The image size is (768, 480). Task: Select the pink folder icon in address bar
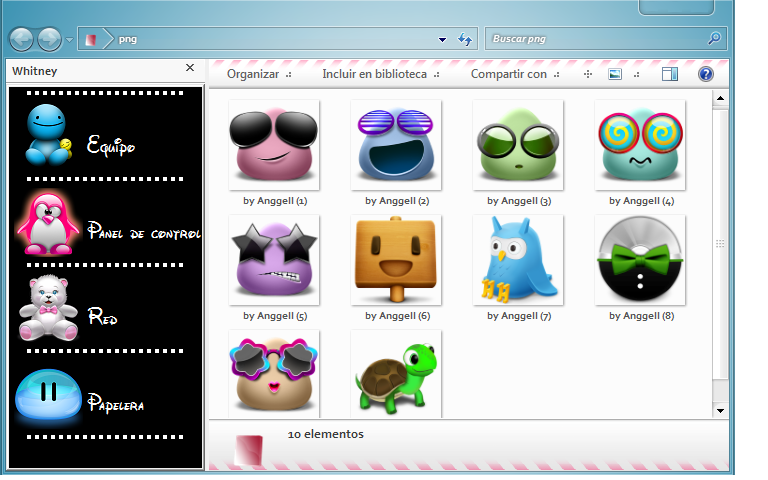[90, 40]
